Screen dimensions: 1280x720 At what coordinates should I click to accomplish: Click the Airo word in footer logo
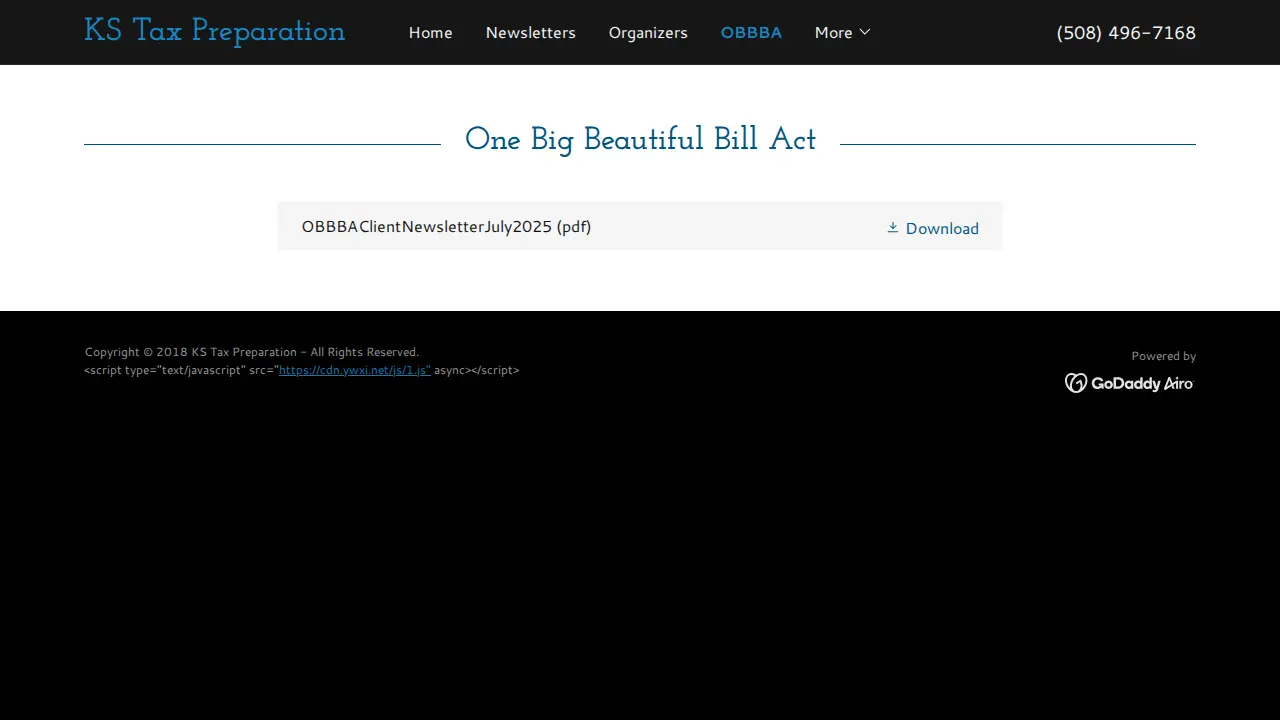[x=1179, y=383]
